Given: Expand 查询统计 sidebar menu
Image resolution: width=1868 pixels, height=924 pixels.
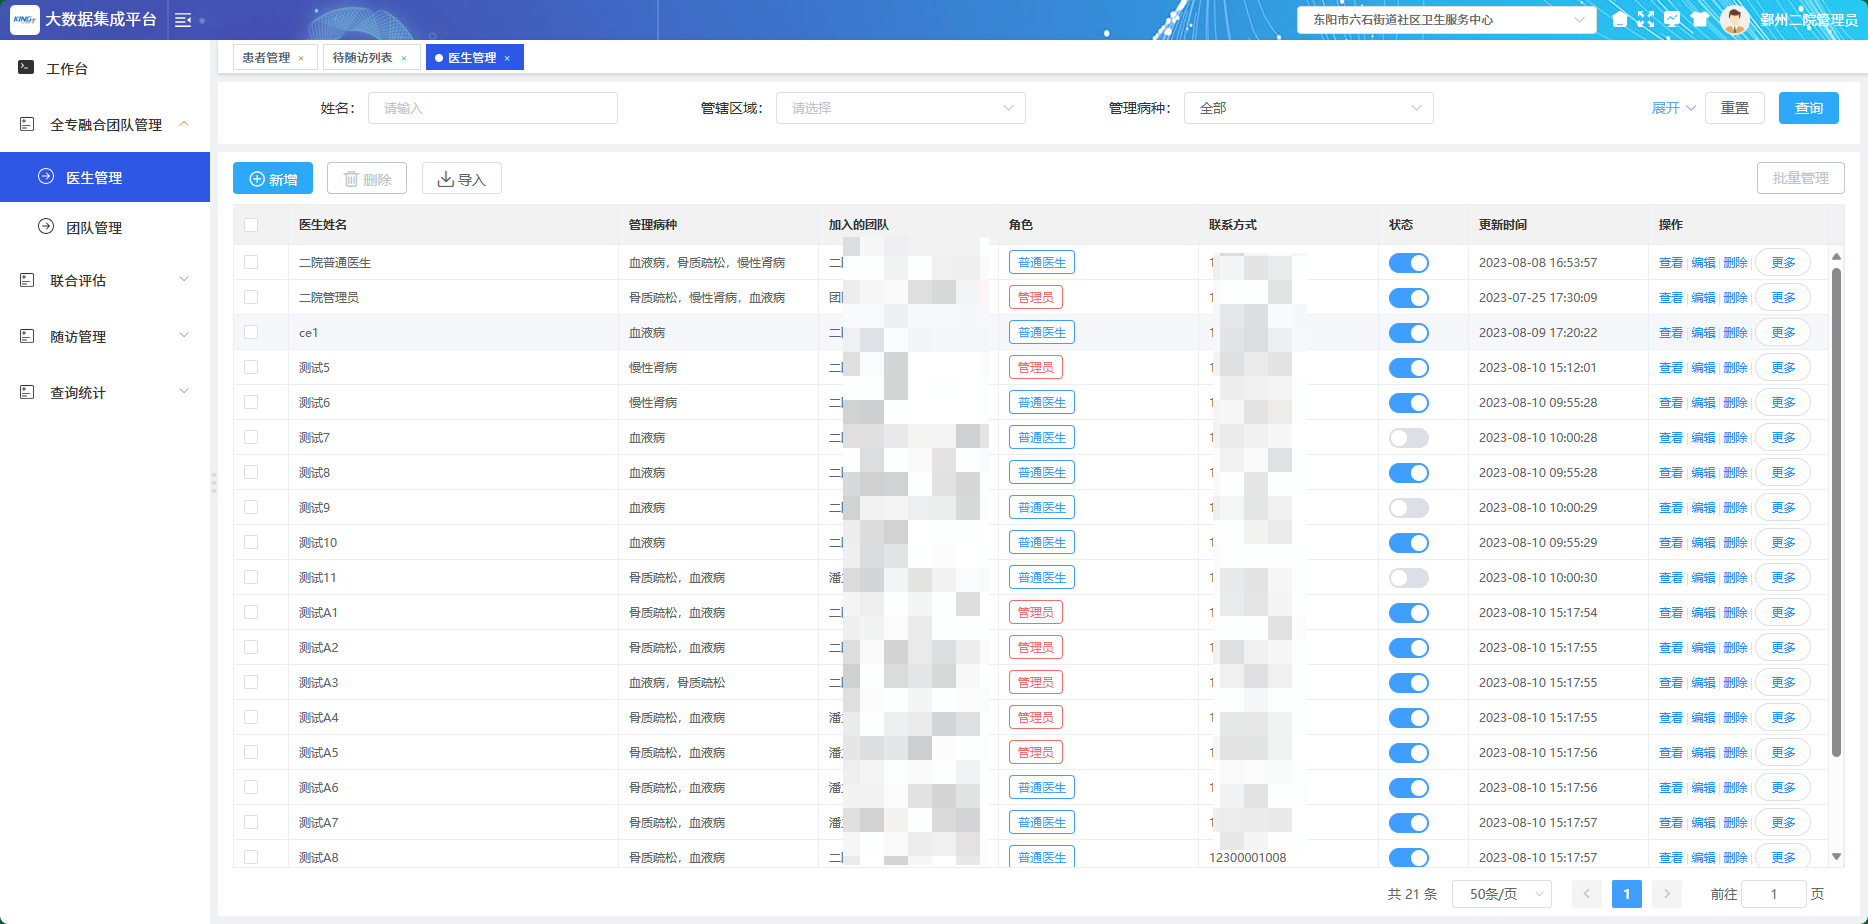Looking at the screenshot, I should pyautogui.click(x=105, y=392).
